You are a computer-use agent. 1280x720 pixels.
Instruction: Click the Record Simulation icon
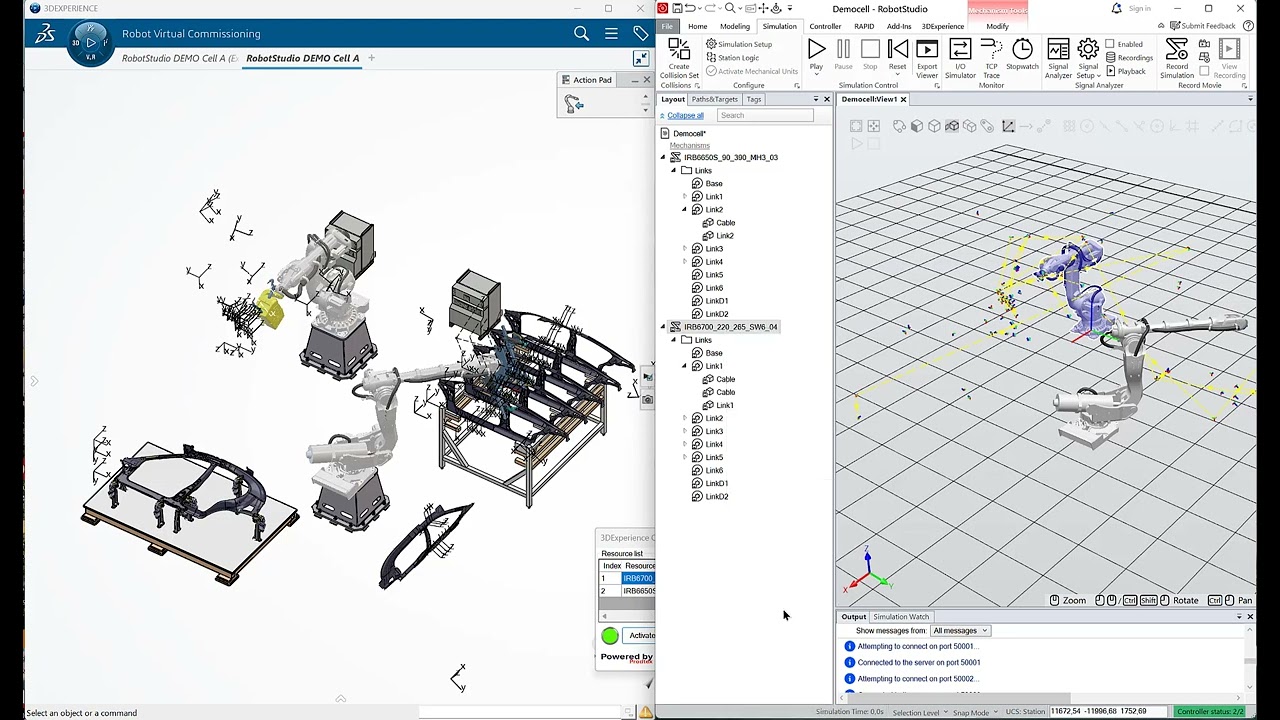[x=1177, y=49]
